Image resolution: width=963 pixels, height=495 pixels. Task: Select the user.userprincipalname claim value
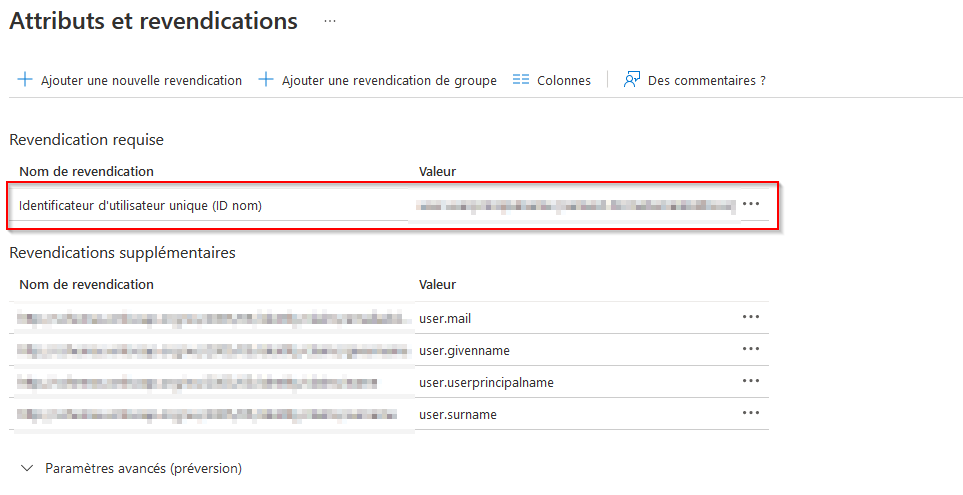[486, 382]
